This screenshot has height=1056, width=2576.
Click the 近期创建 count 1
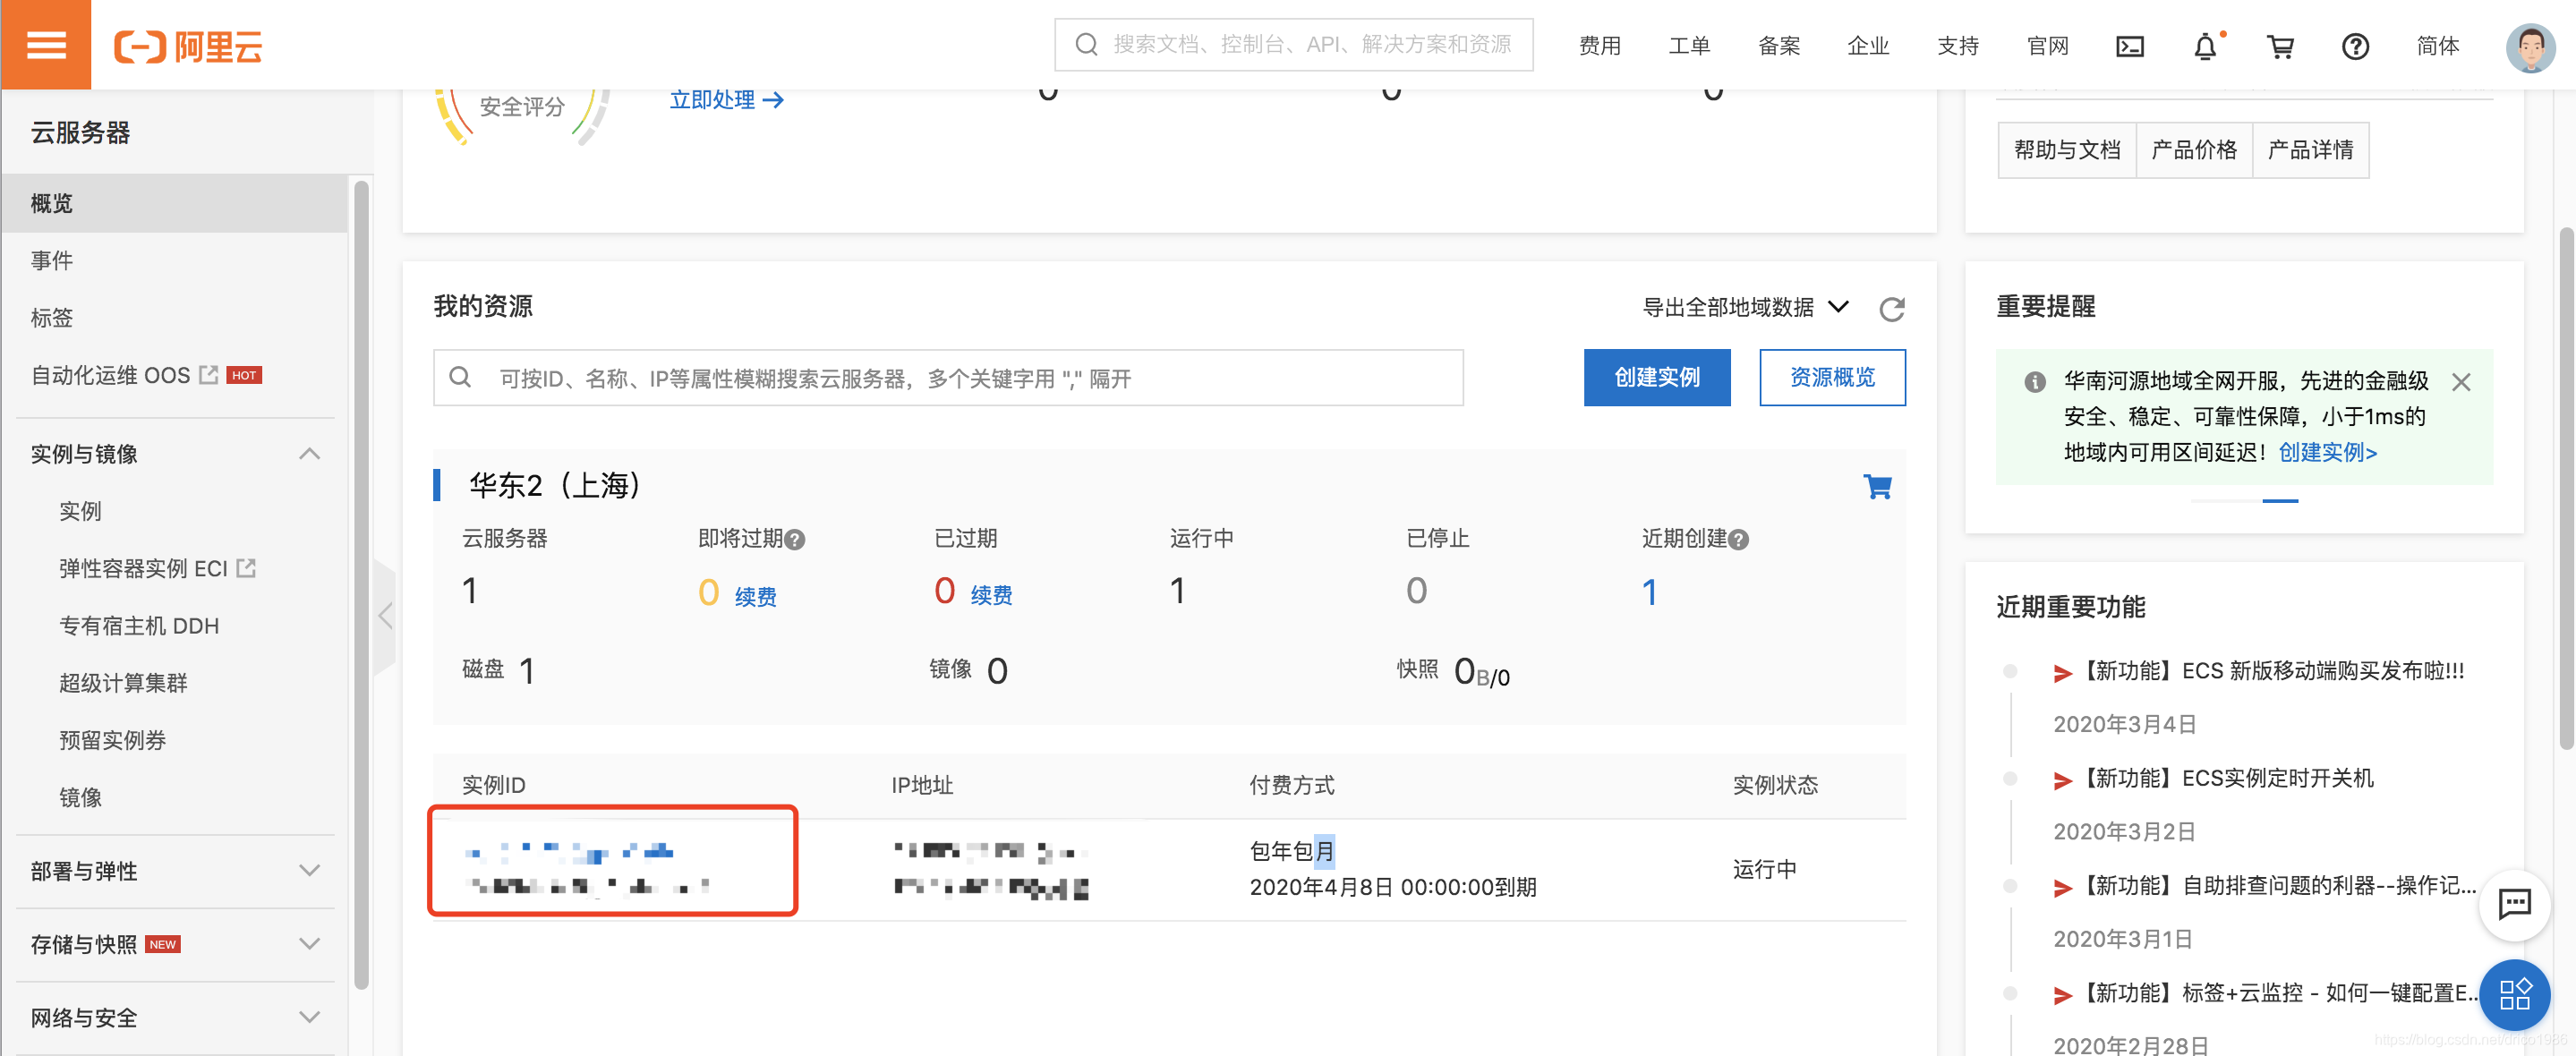coord(1649,592)
